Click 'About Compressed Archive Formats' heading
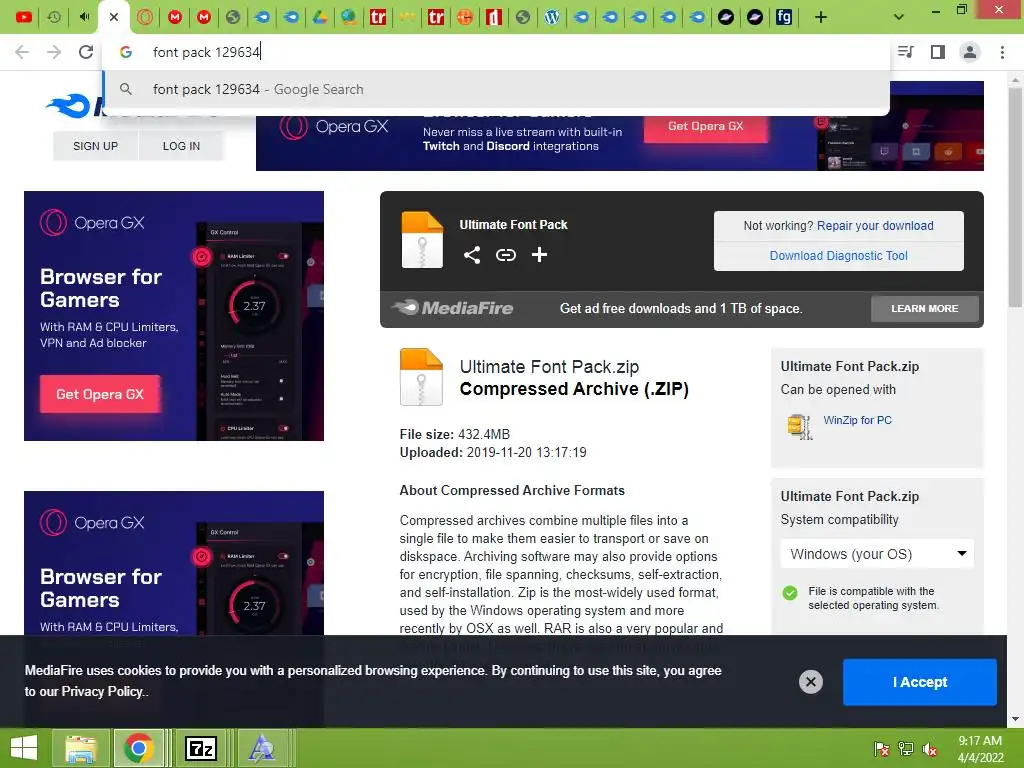The width and height of the screenshot is (1024, 768). [x=512, y=491]
